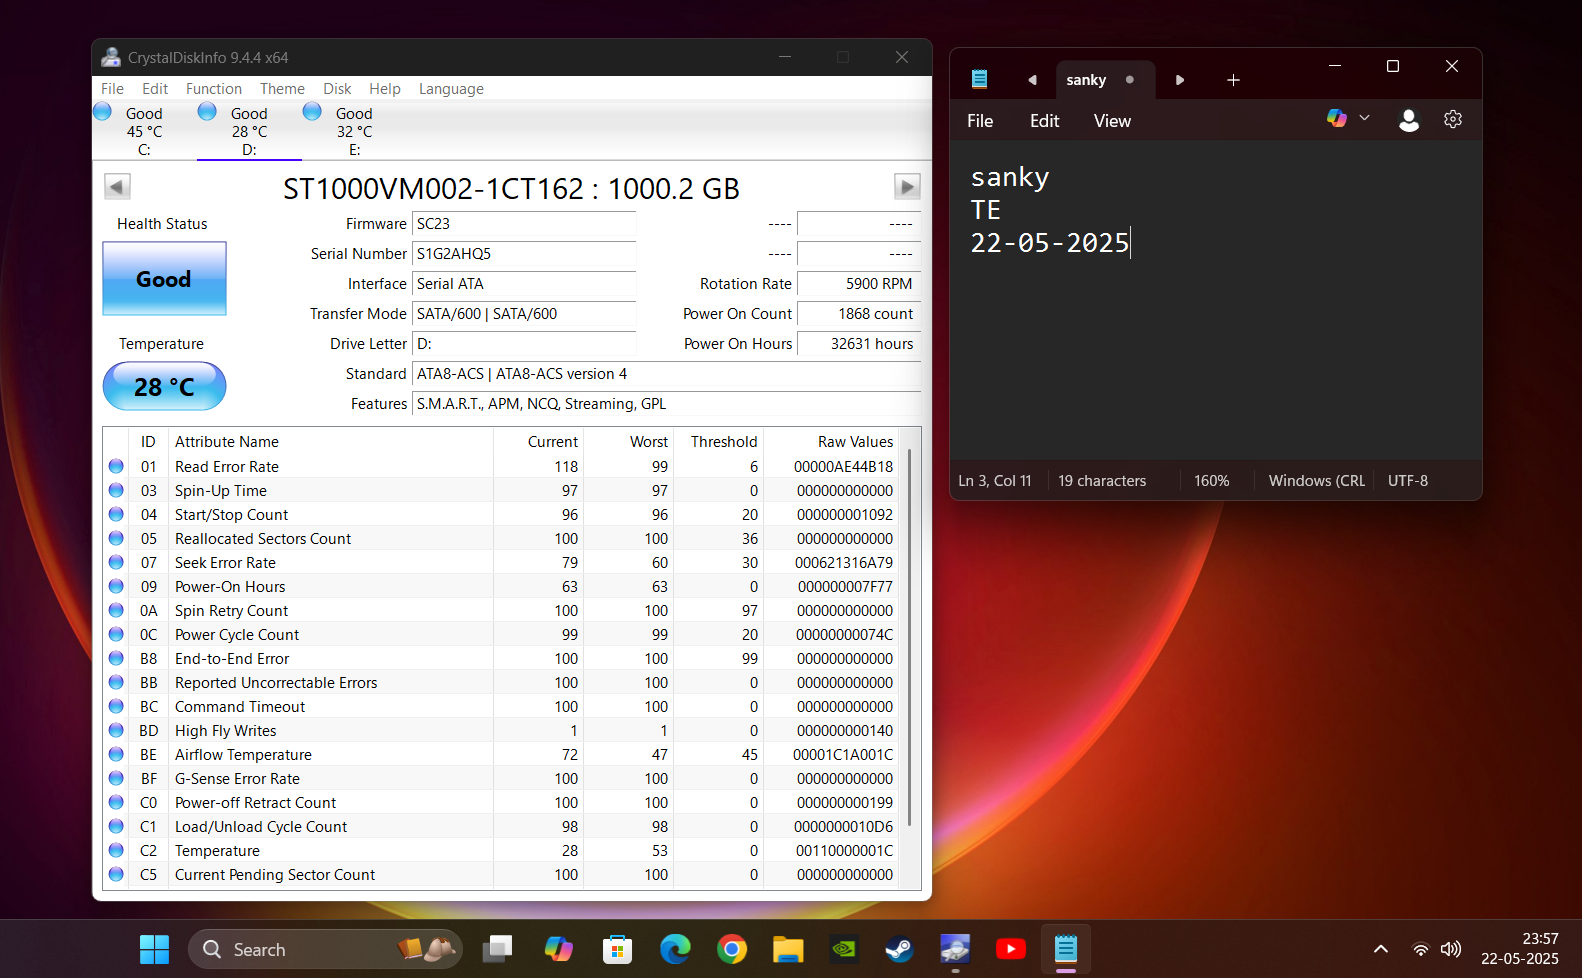Go to the next disk with right arrow
1582x978 pixels.
[906, 187]
